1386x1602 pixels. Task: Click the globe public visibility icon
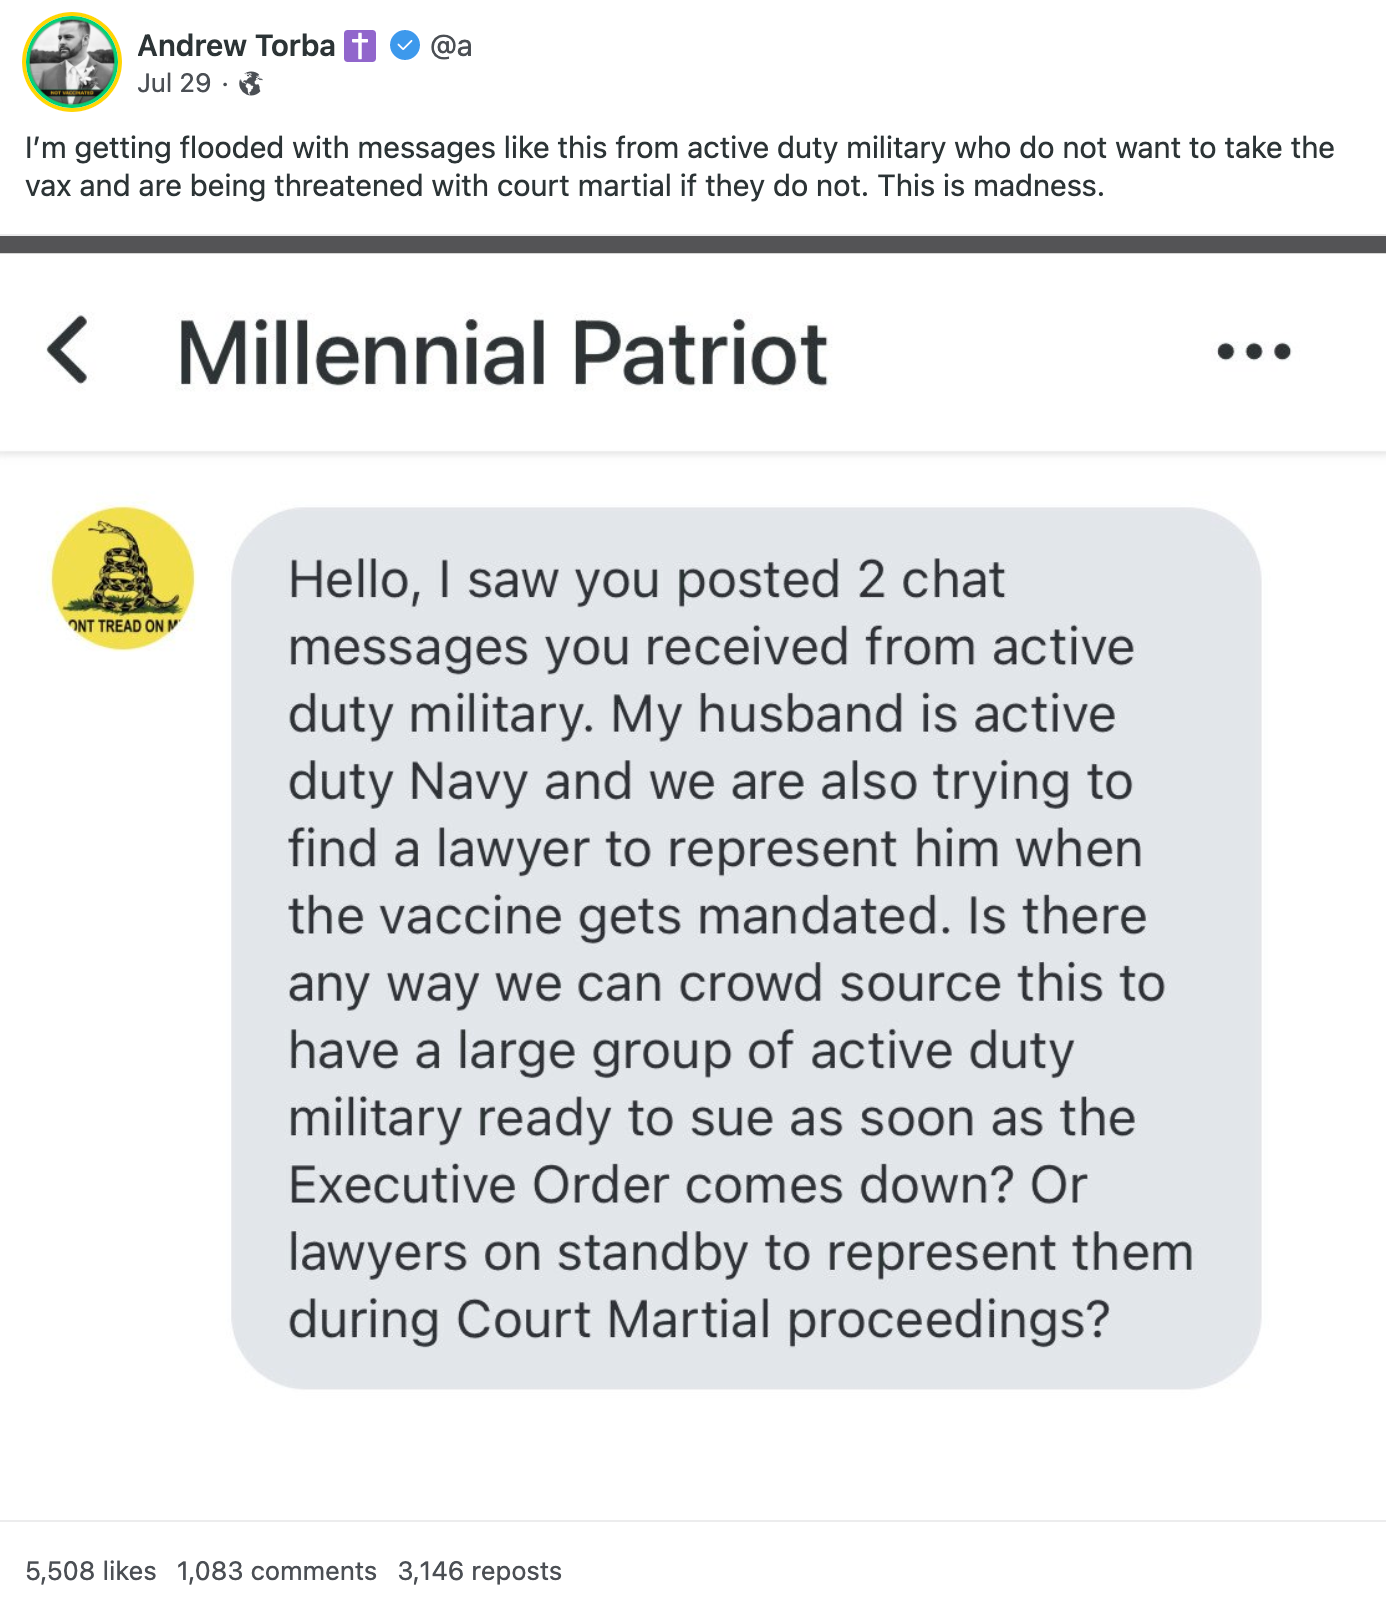coord(251,84)
